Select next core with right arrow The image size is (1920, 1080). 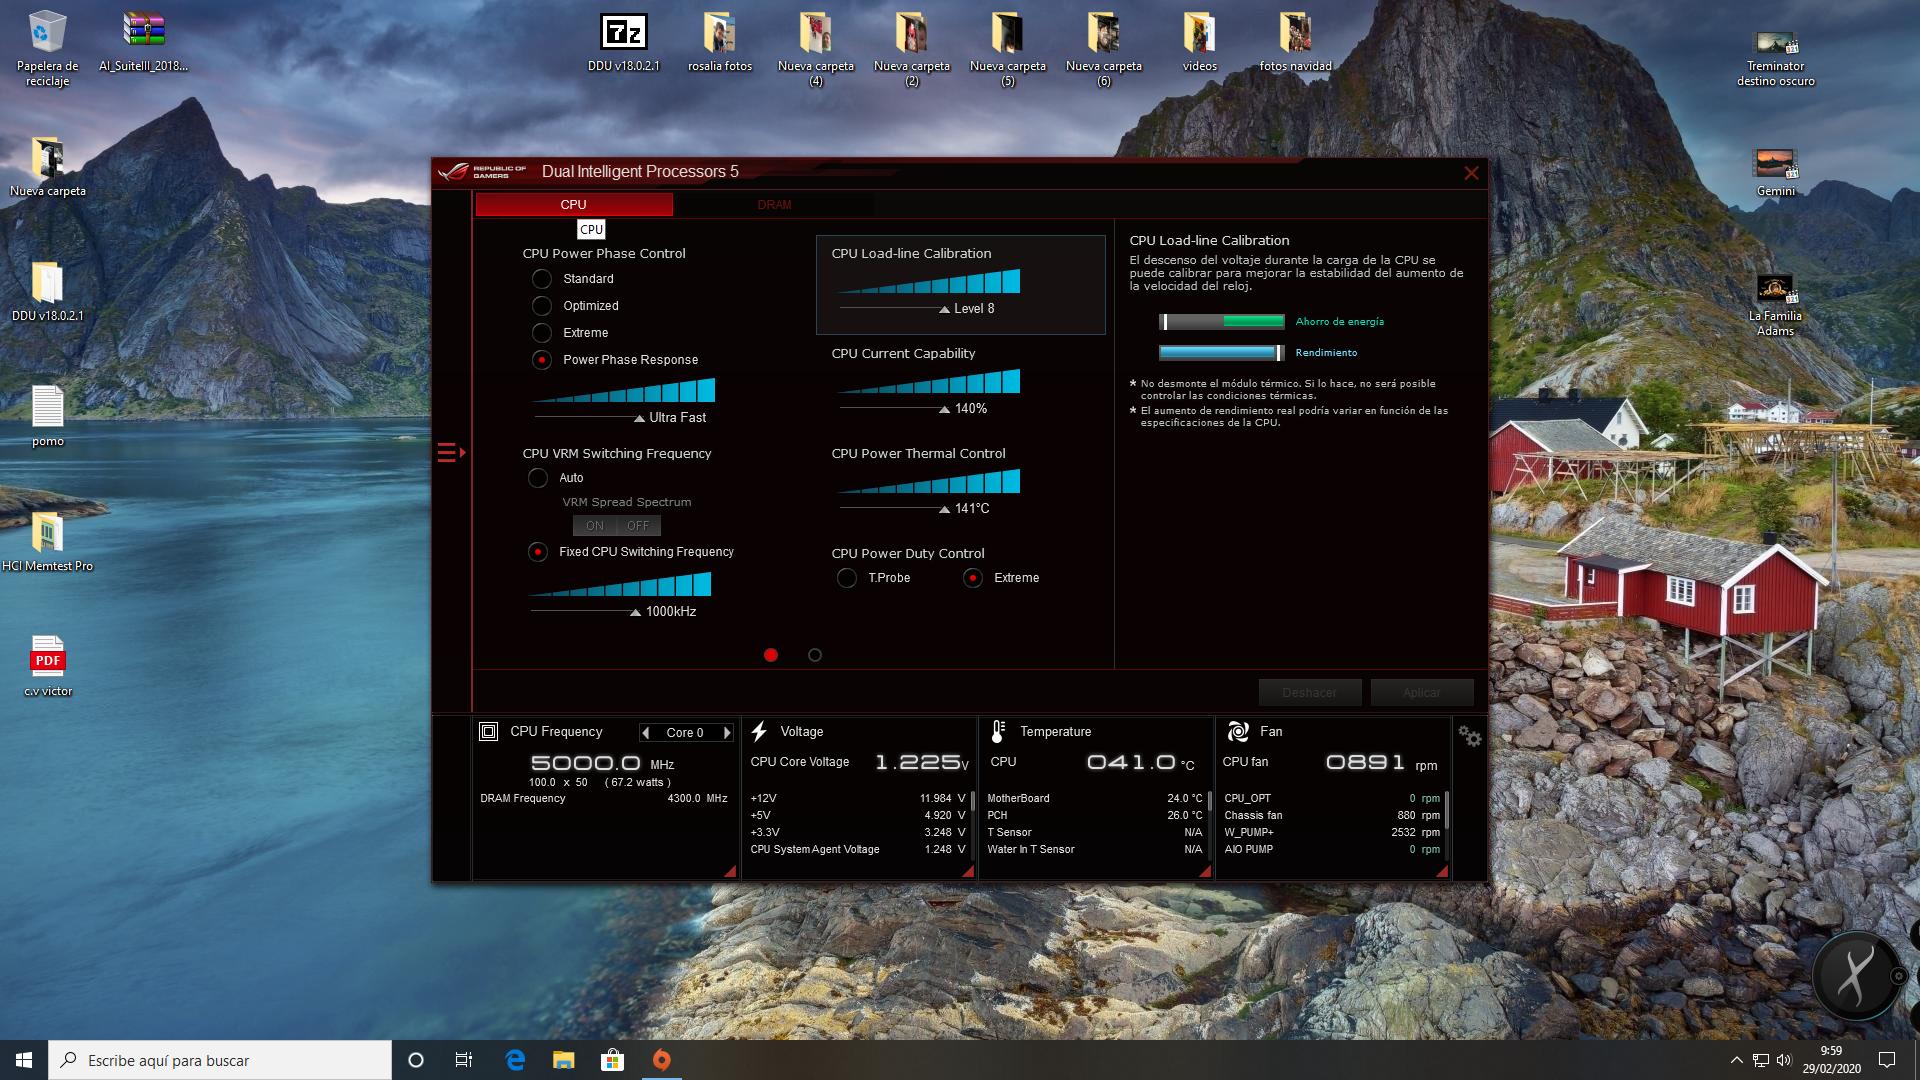(x=727, y=733)
